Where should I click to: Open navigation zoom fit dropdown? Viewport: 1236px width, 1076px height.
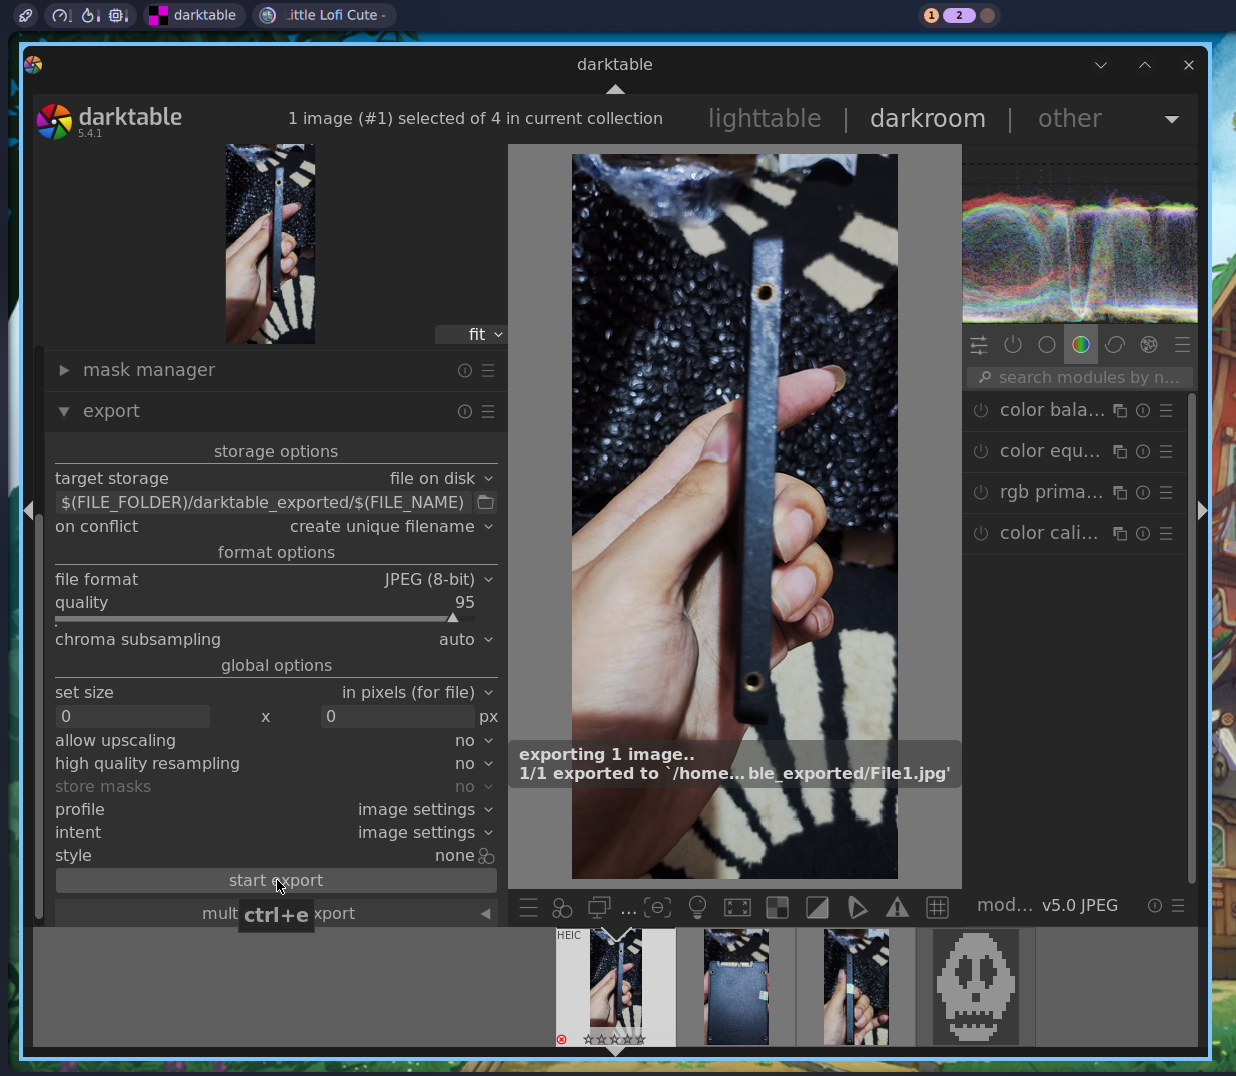pyautogui.click(x=470, y=335)
